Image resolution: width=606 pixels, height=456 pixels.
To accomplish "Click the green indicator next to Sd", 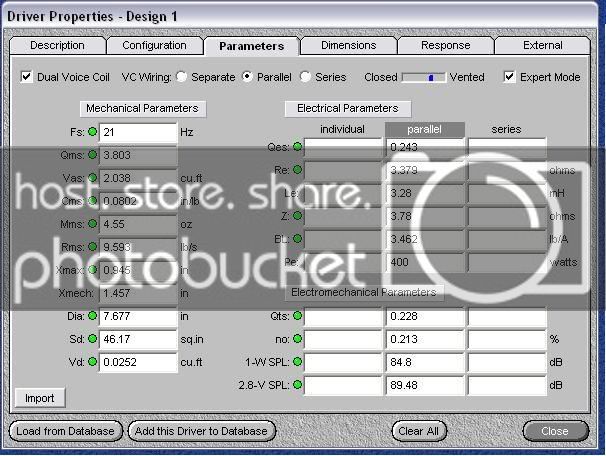I will click(92, 339).
